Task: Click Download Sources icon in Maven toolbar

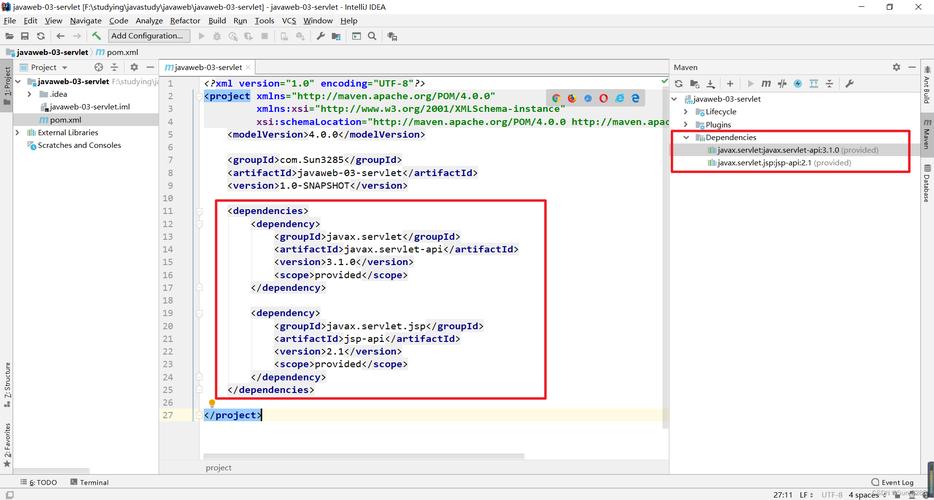Action: pos(711,83)
